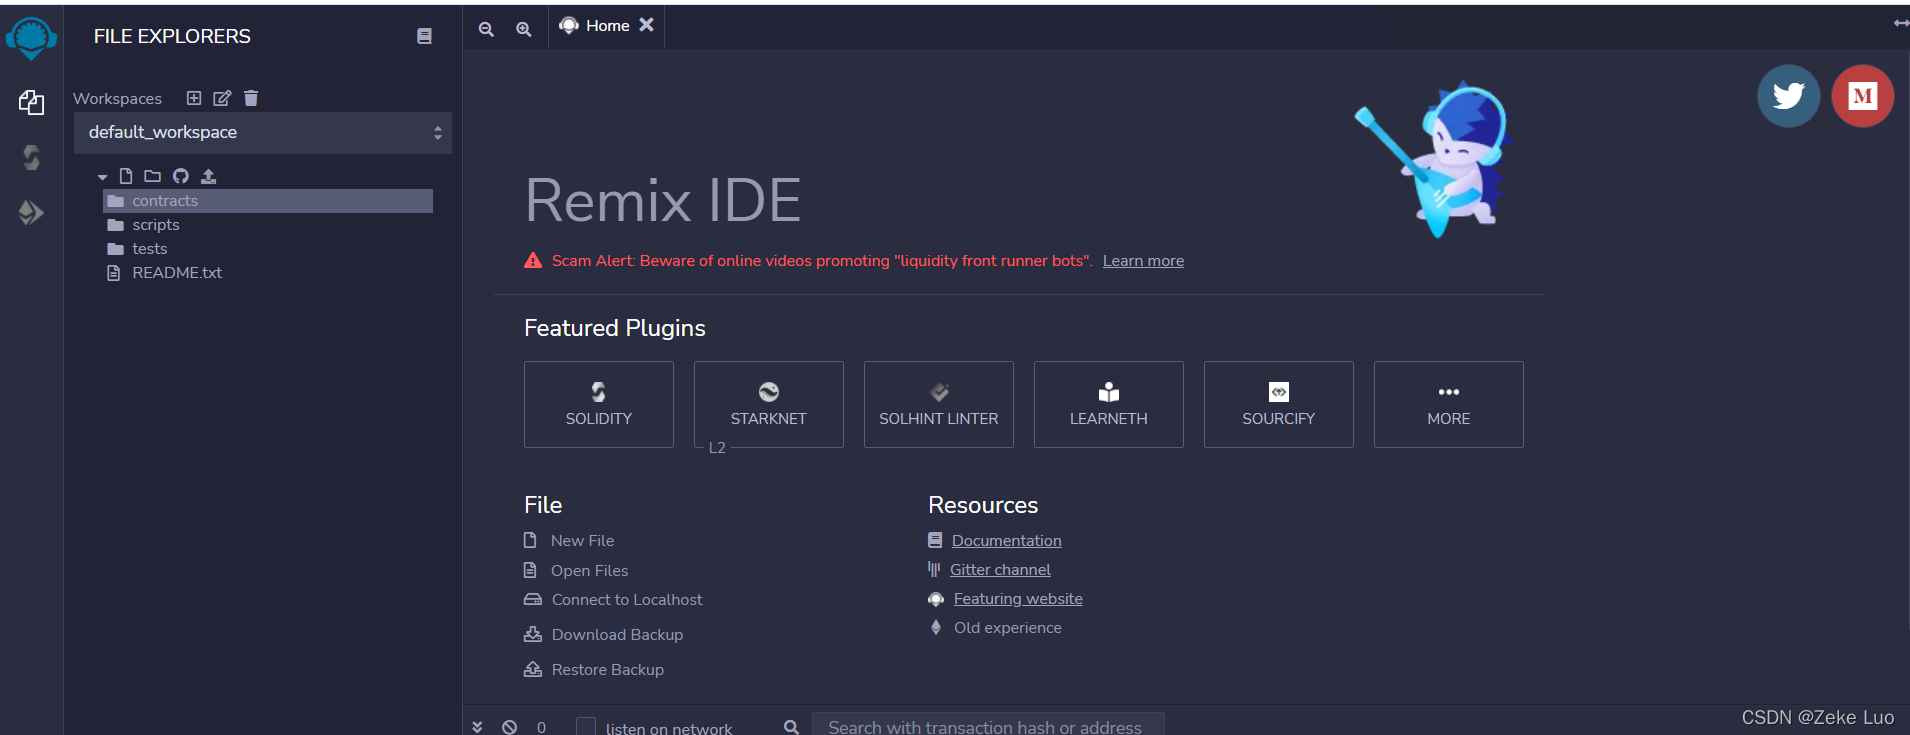The image size is (1910, 735).
Task: Create a new file in explorer toolbar
Action: [126, 176]
